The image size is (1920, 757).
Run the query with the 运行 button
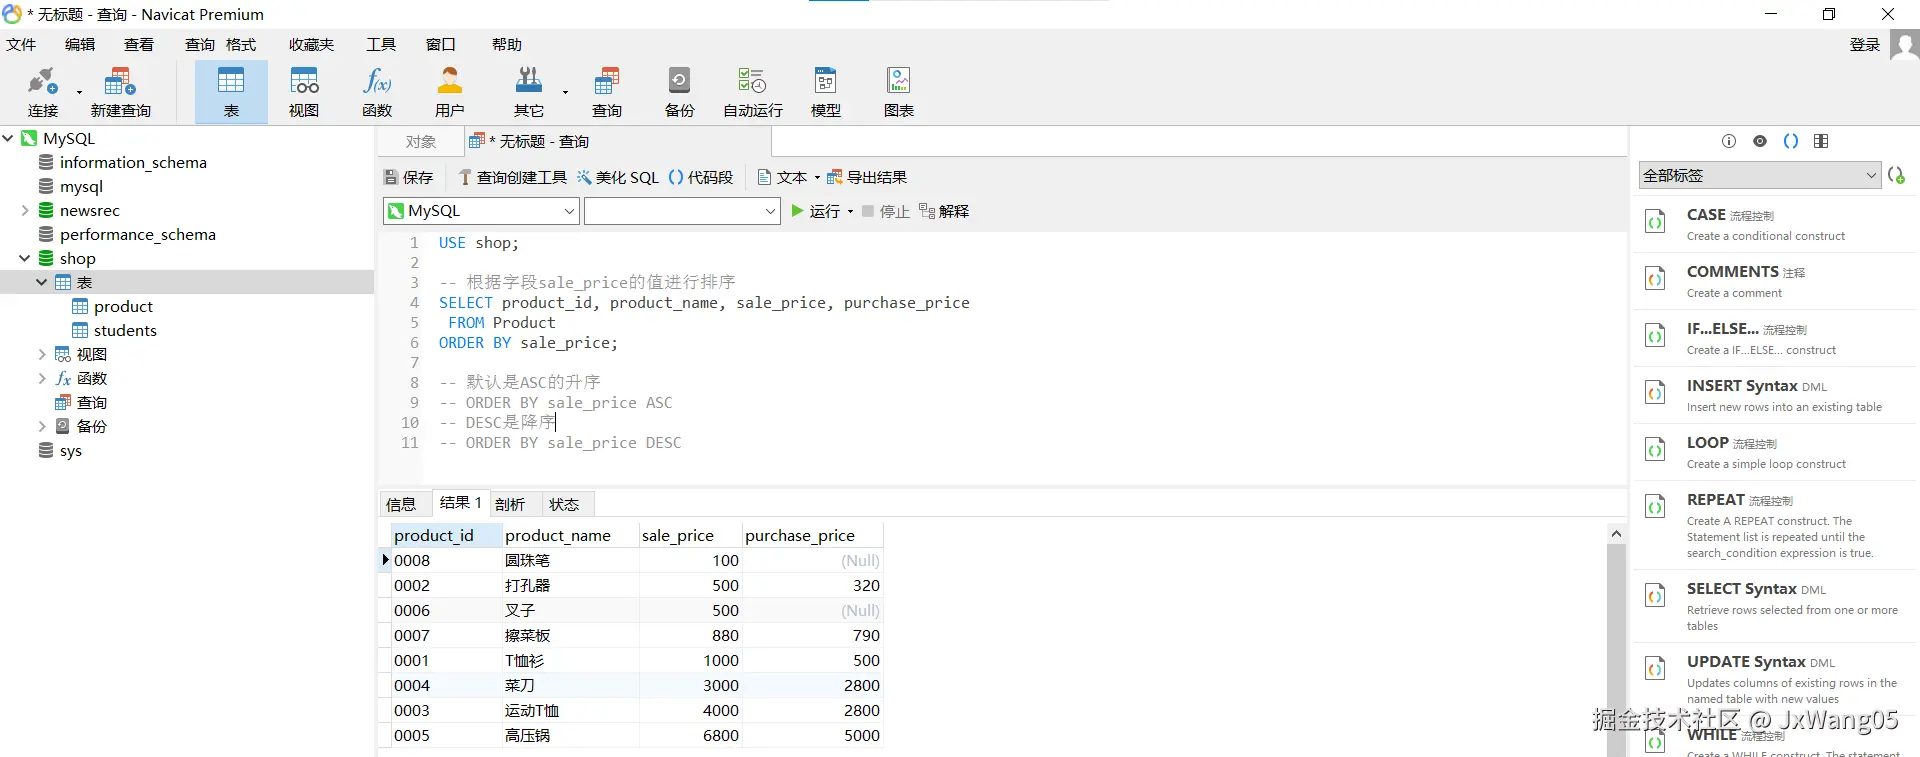(x=815, y=211)
